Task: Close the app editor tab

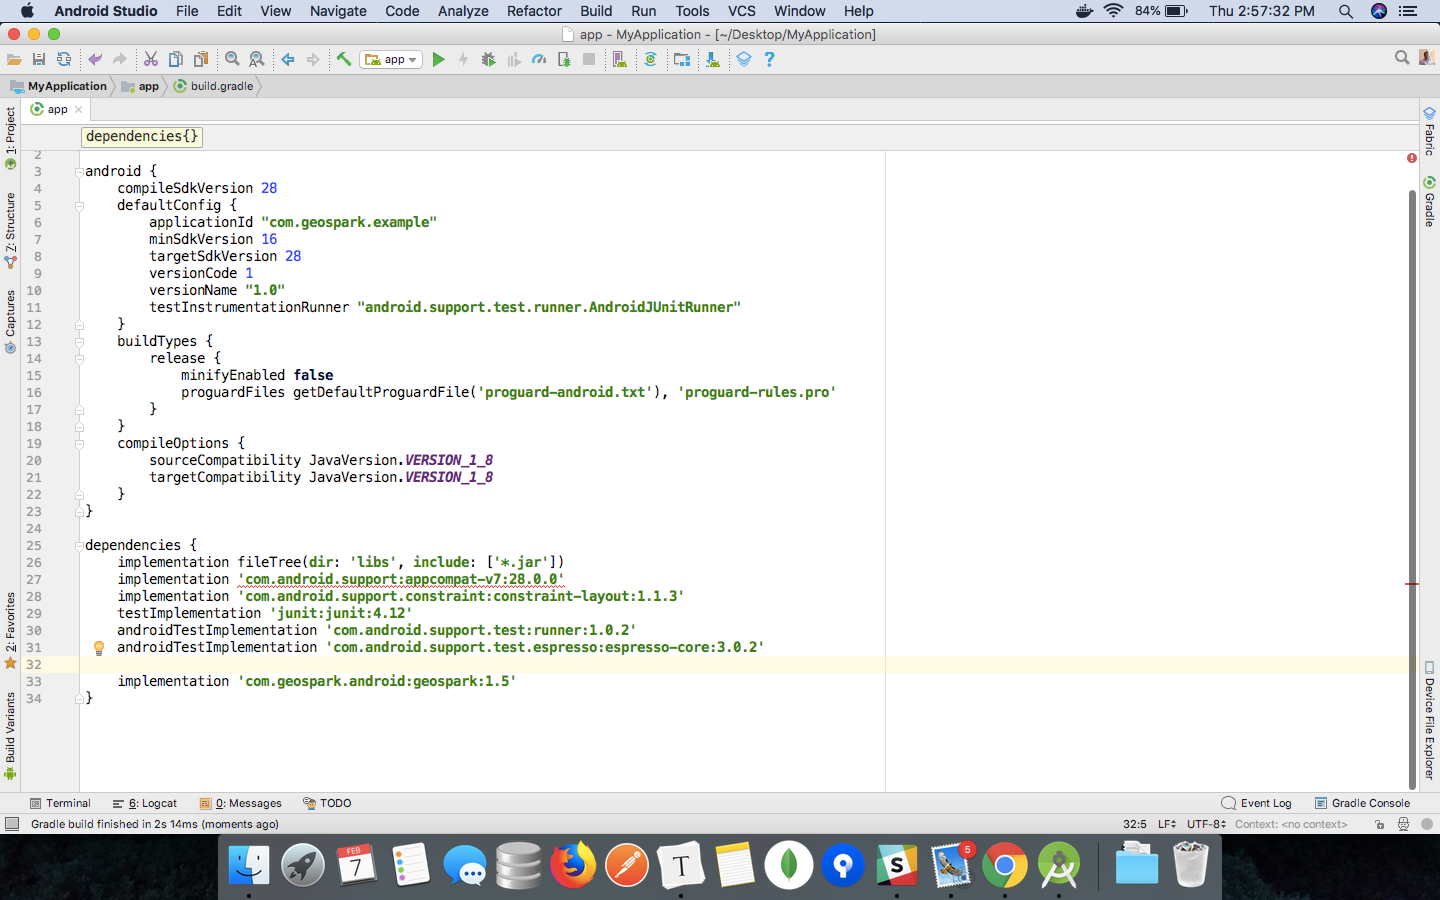Action: (79, 110)
